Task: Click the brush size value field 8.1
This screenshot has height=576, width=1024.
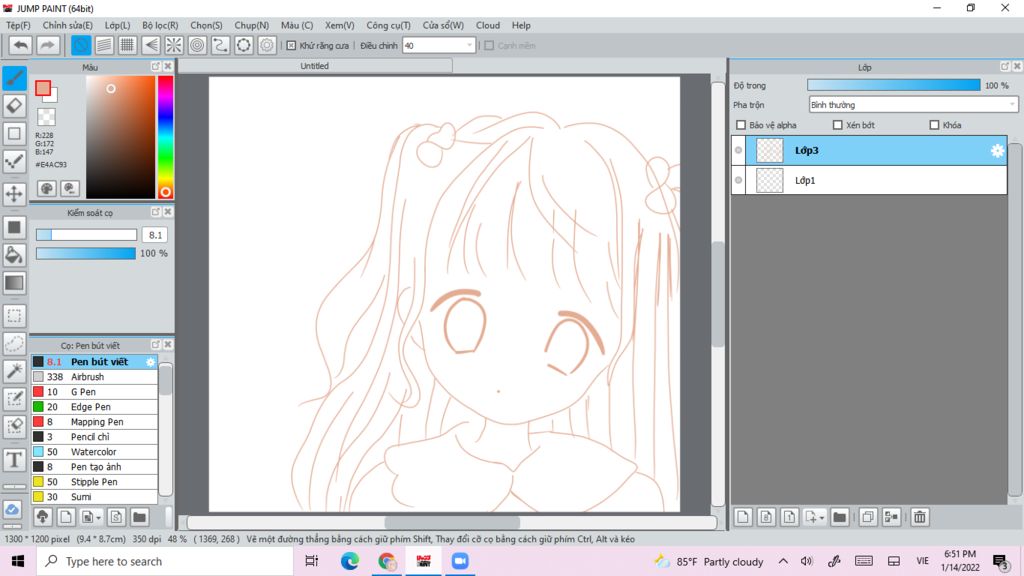Action: (155, 235)
